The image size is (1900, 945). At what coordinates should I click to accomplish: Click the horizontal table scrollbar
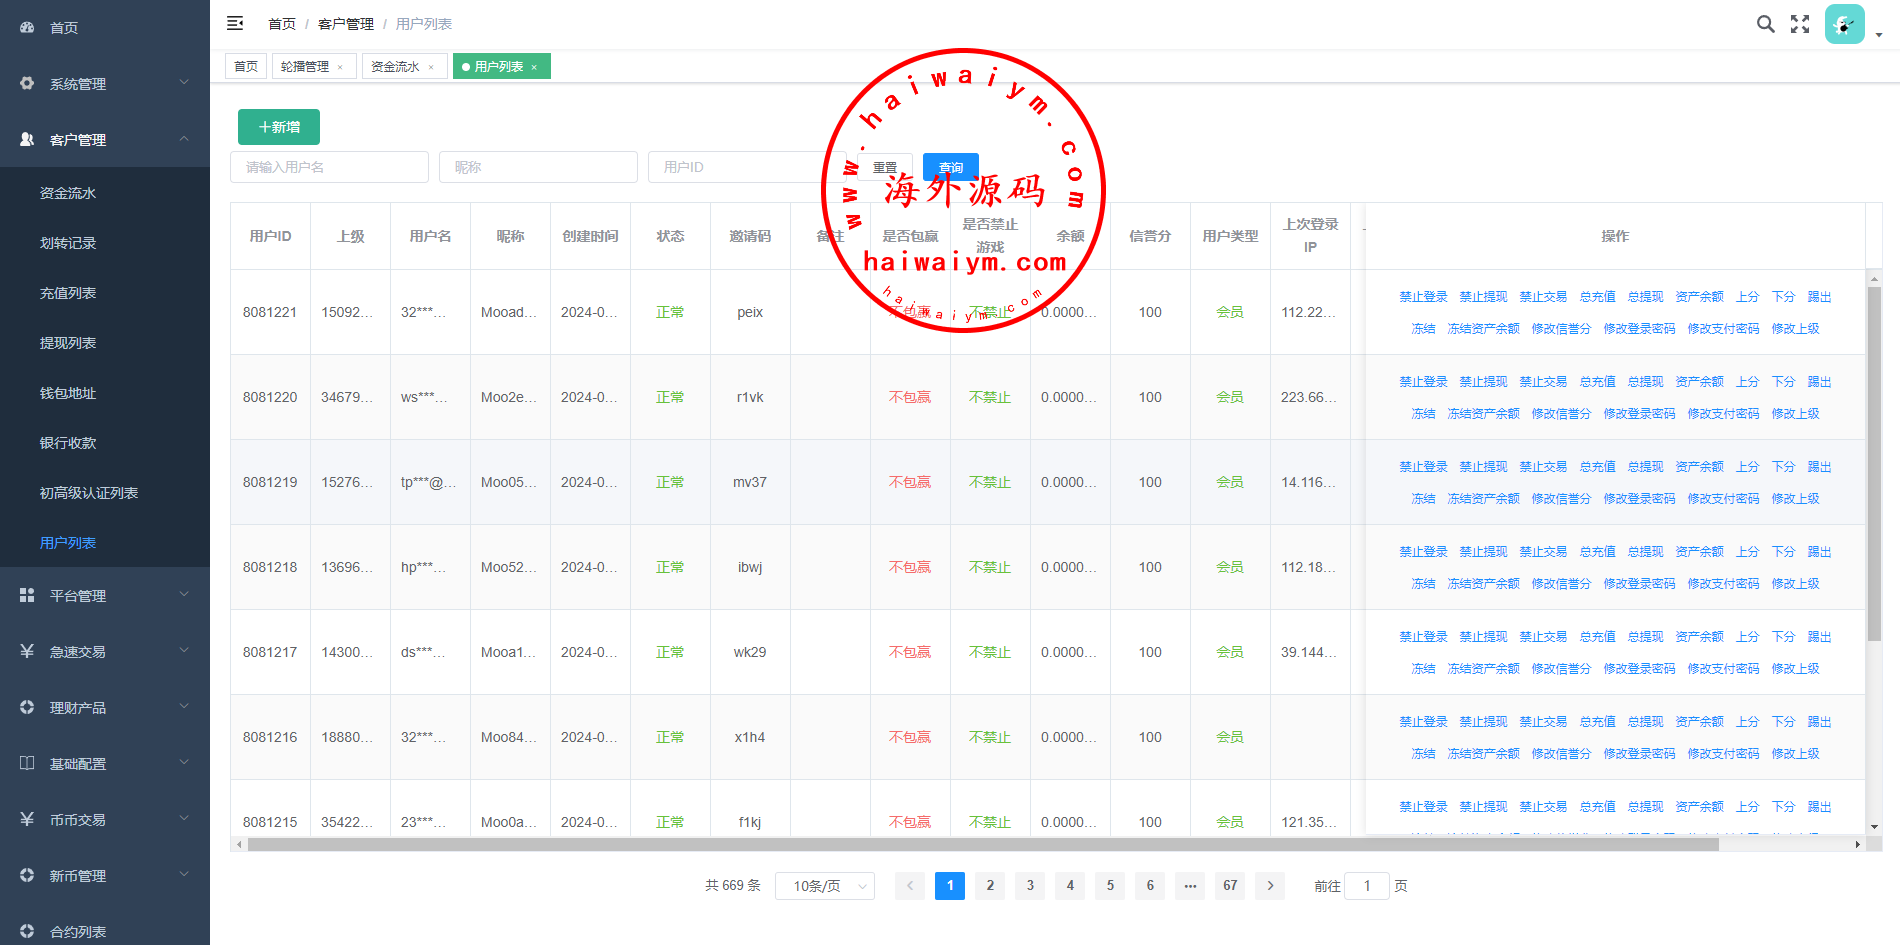[980, 845]
